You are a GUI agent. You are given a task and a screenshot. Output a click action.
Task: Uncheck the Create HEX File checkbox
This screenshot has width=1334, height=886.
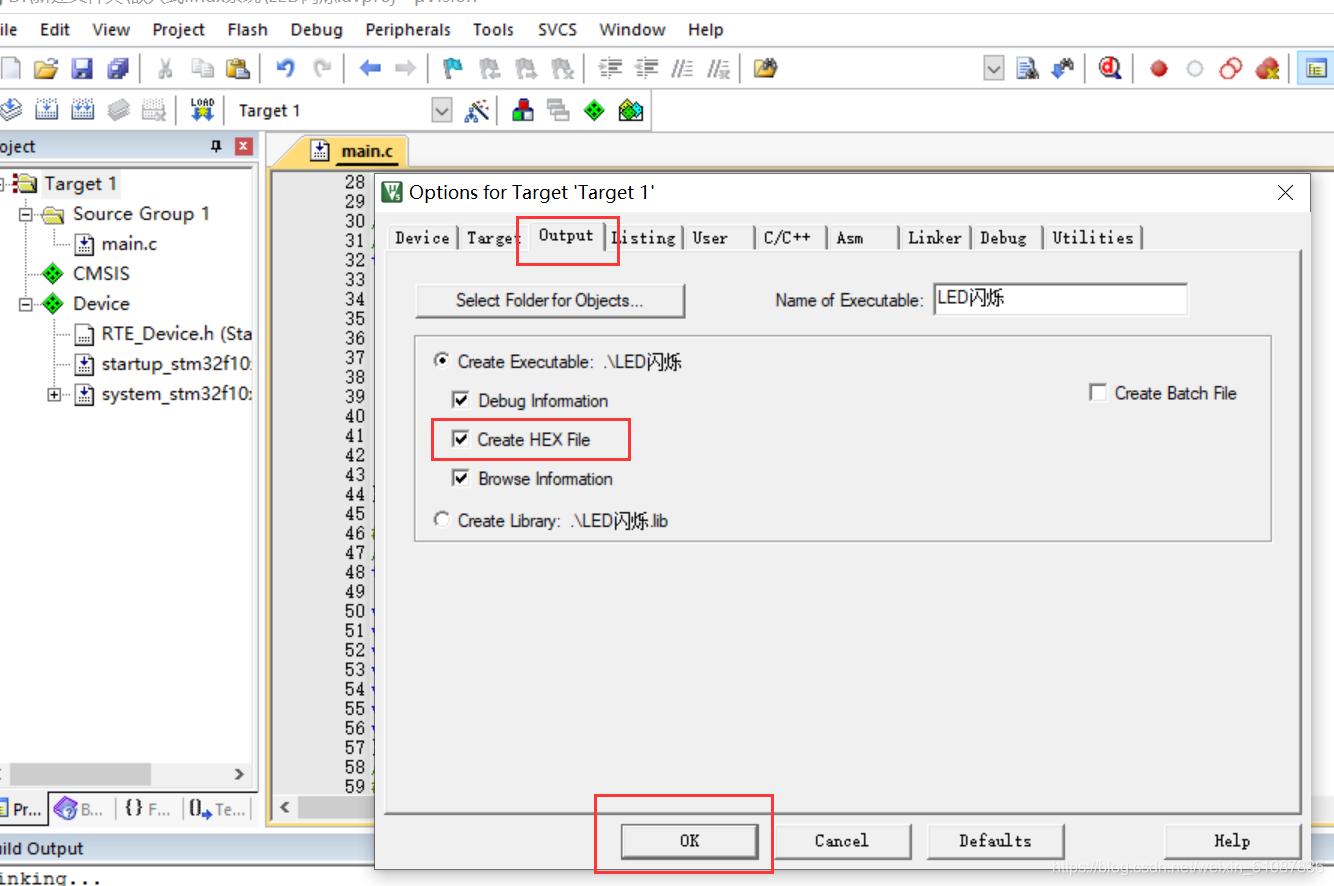[461, 439]
